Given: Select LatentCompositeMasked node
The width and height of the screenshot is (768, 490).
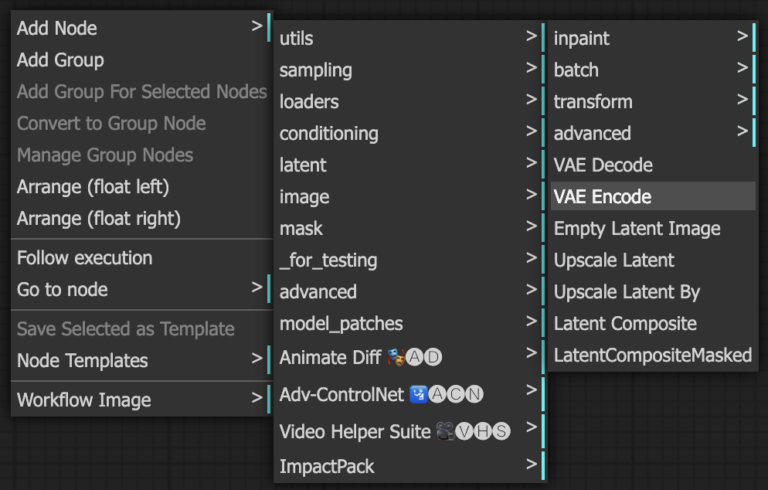Looking at the screenshot, I should (x=652, y=355).
